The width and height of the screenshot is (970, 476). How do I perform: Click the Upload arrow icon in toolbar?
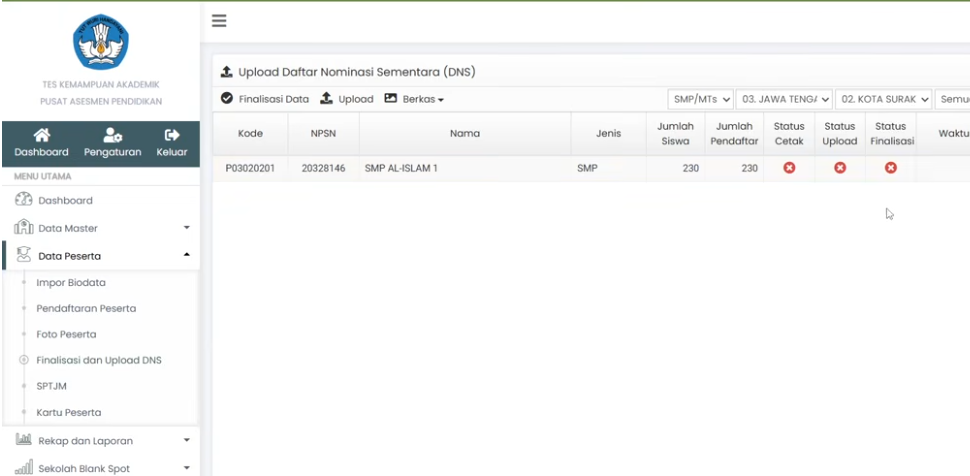tap(327, 98)
